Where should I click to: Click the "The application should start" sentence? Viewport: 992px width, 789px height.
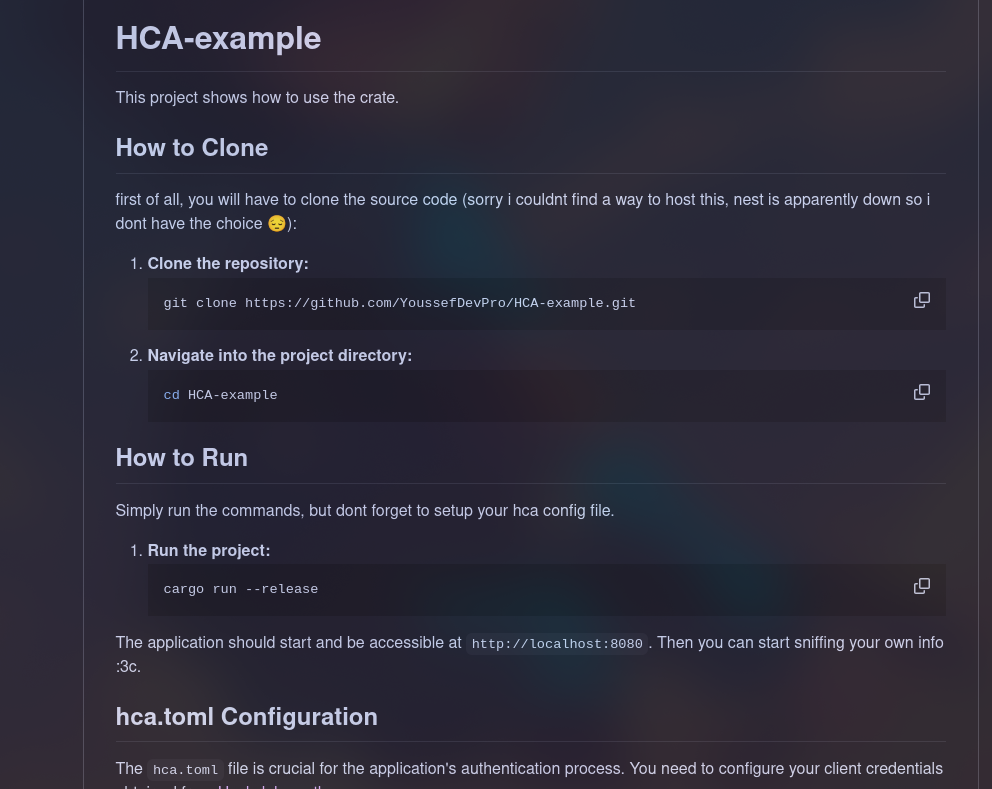pyautogui.click(x=288, y=643)
